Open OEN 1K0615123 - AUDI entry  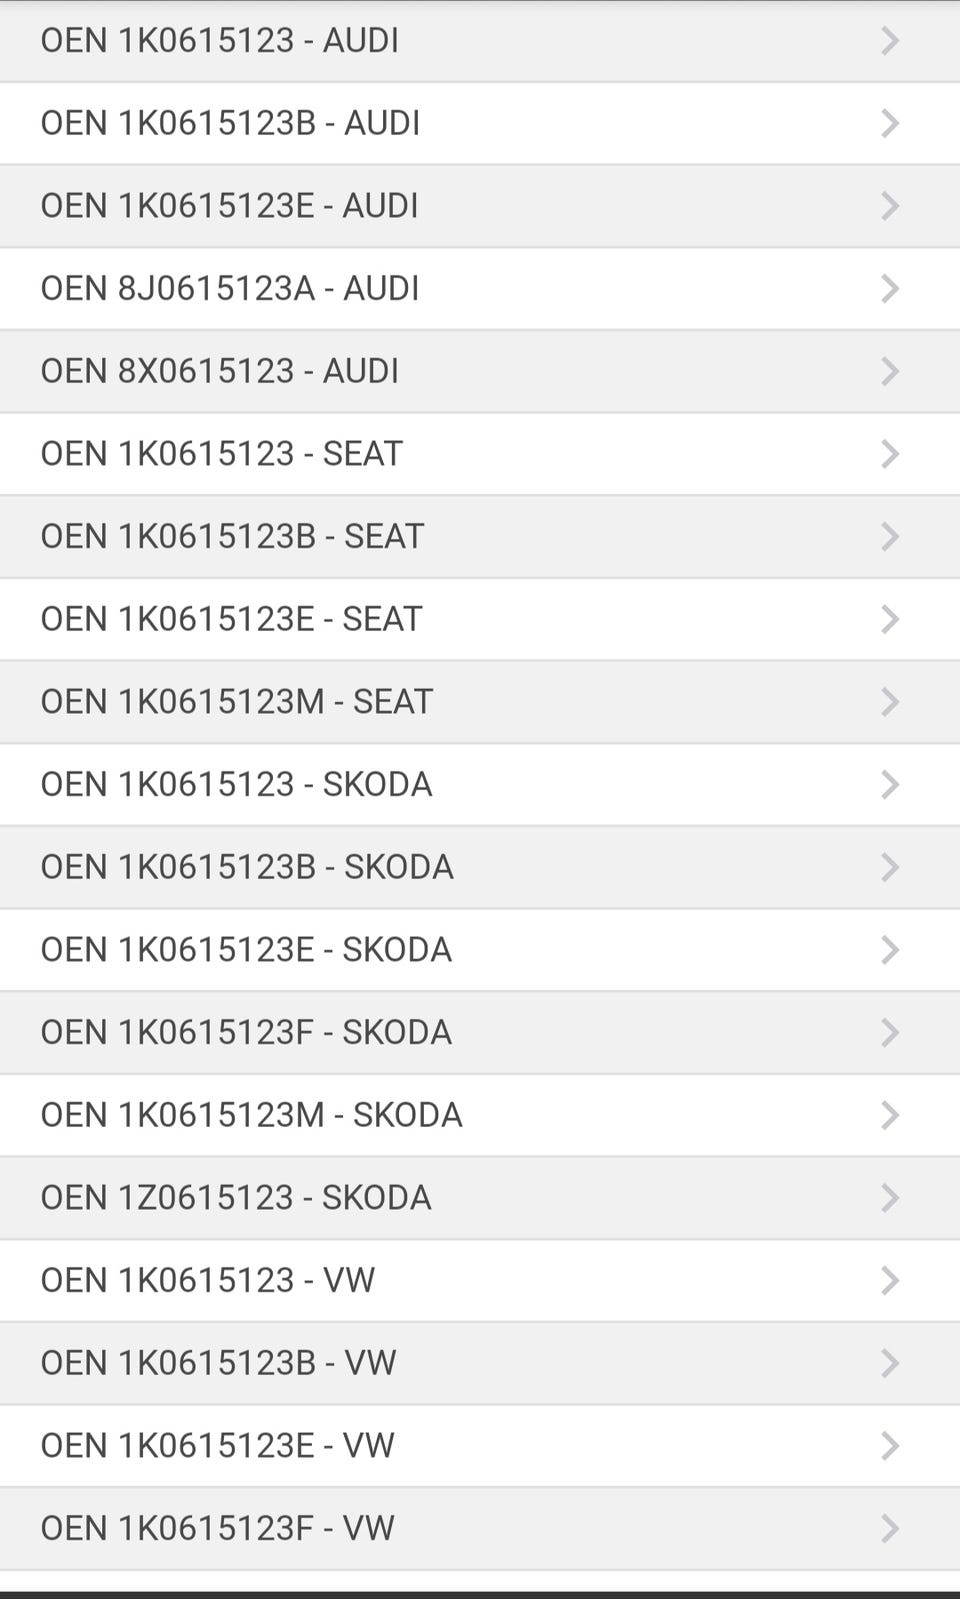tap(220, 40)
